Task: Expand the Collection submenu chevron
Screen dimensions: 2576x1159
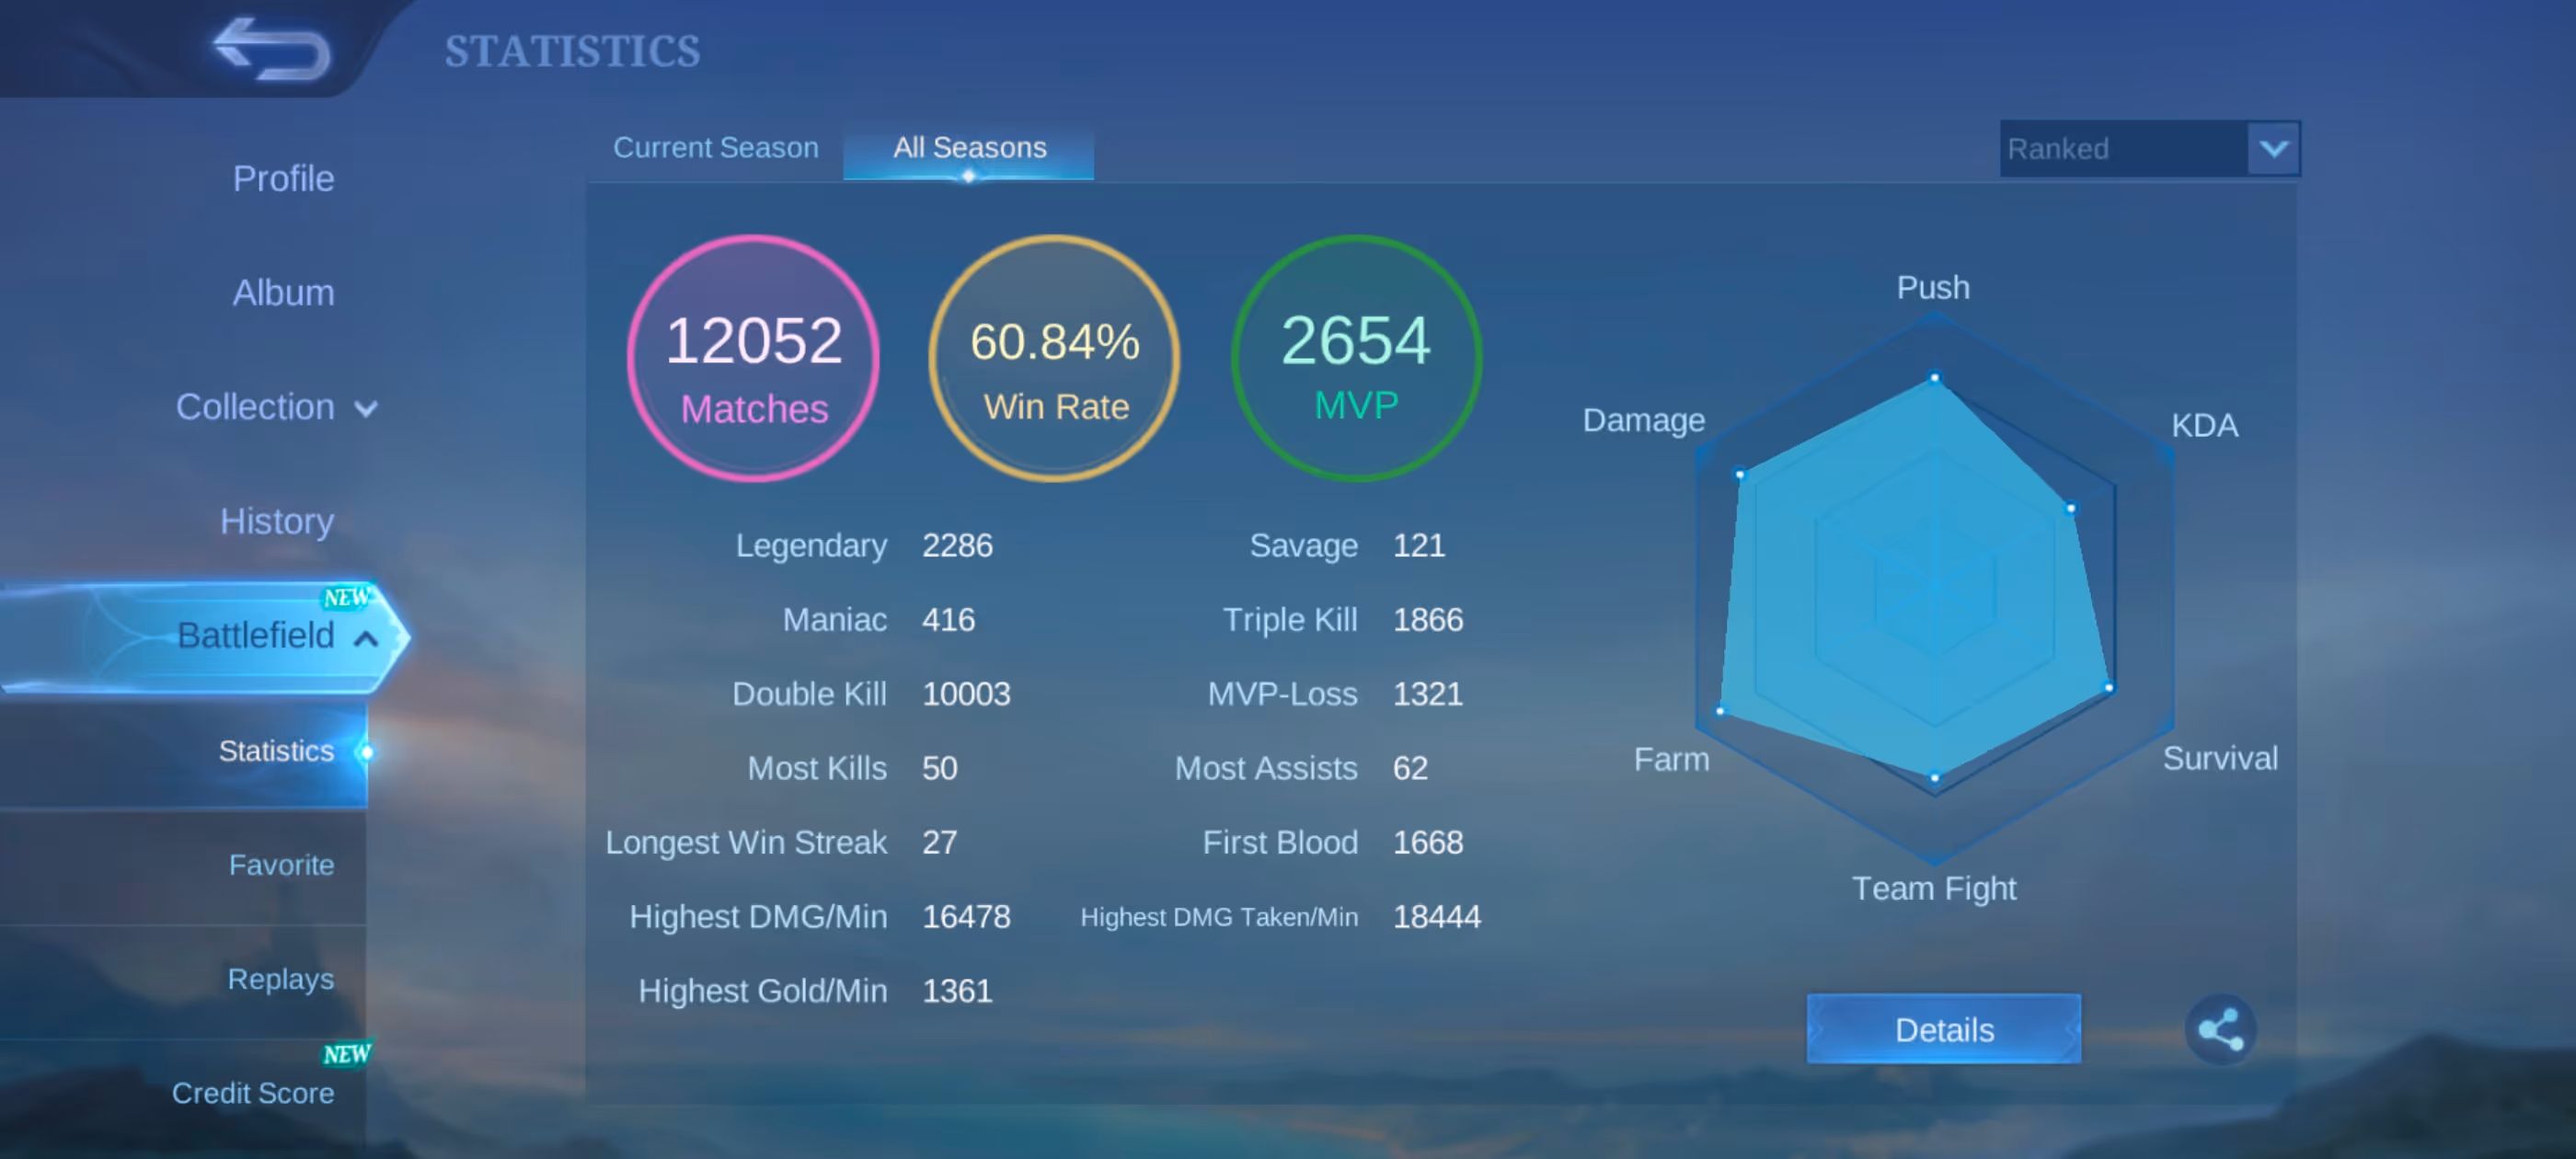Action: [x=367, y=409]
